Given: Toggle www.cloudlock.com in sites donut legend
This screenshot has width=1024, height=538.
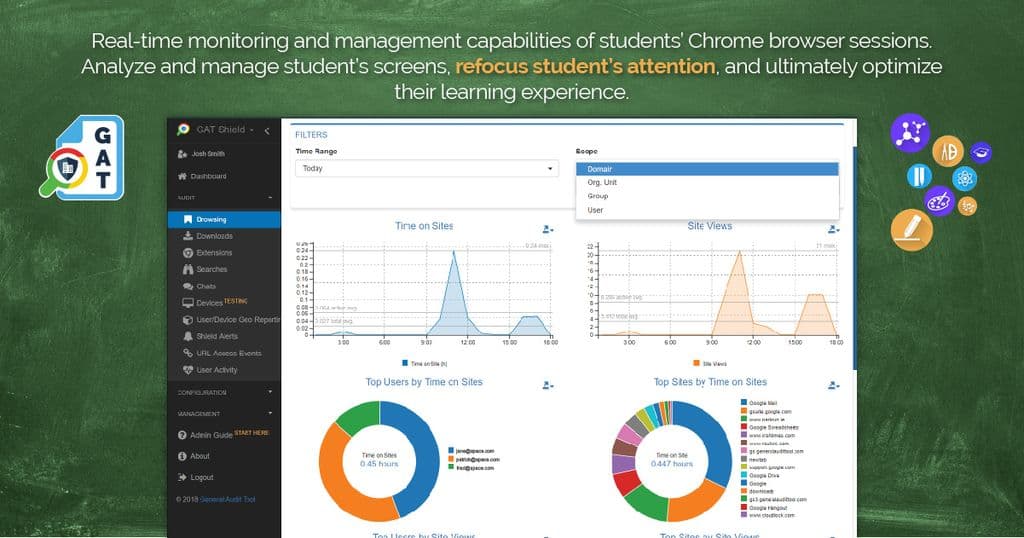Looking at the screenshot, I should click(x=767, y=515).
